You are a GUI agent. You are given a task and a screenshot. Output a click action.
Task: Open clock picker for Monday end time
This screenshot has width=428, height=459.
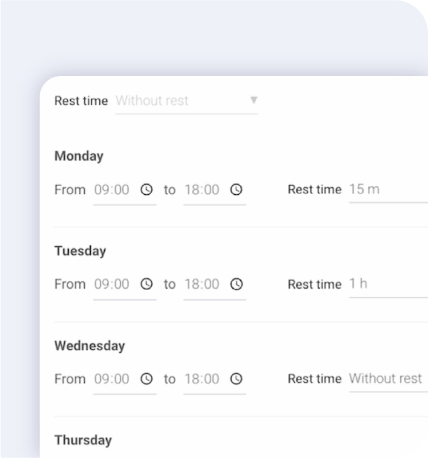tap(236, 190)
